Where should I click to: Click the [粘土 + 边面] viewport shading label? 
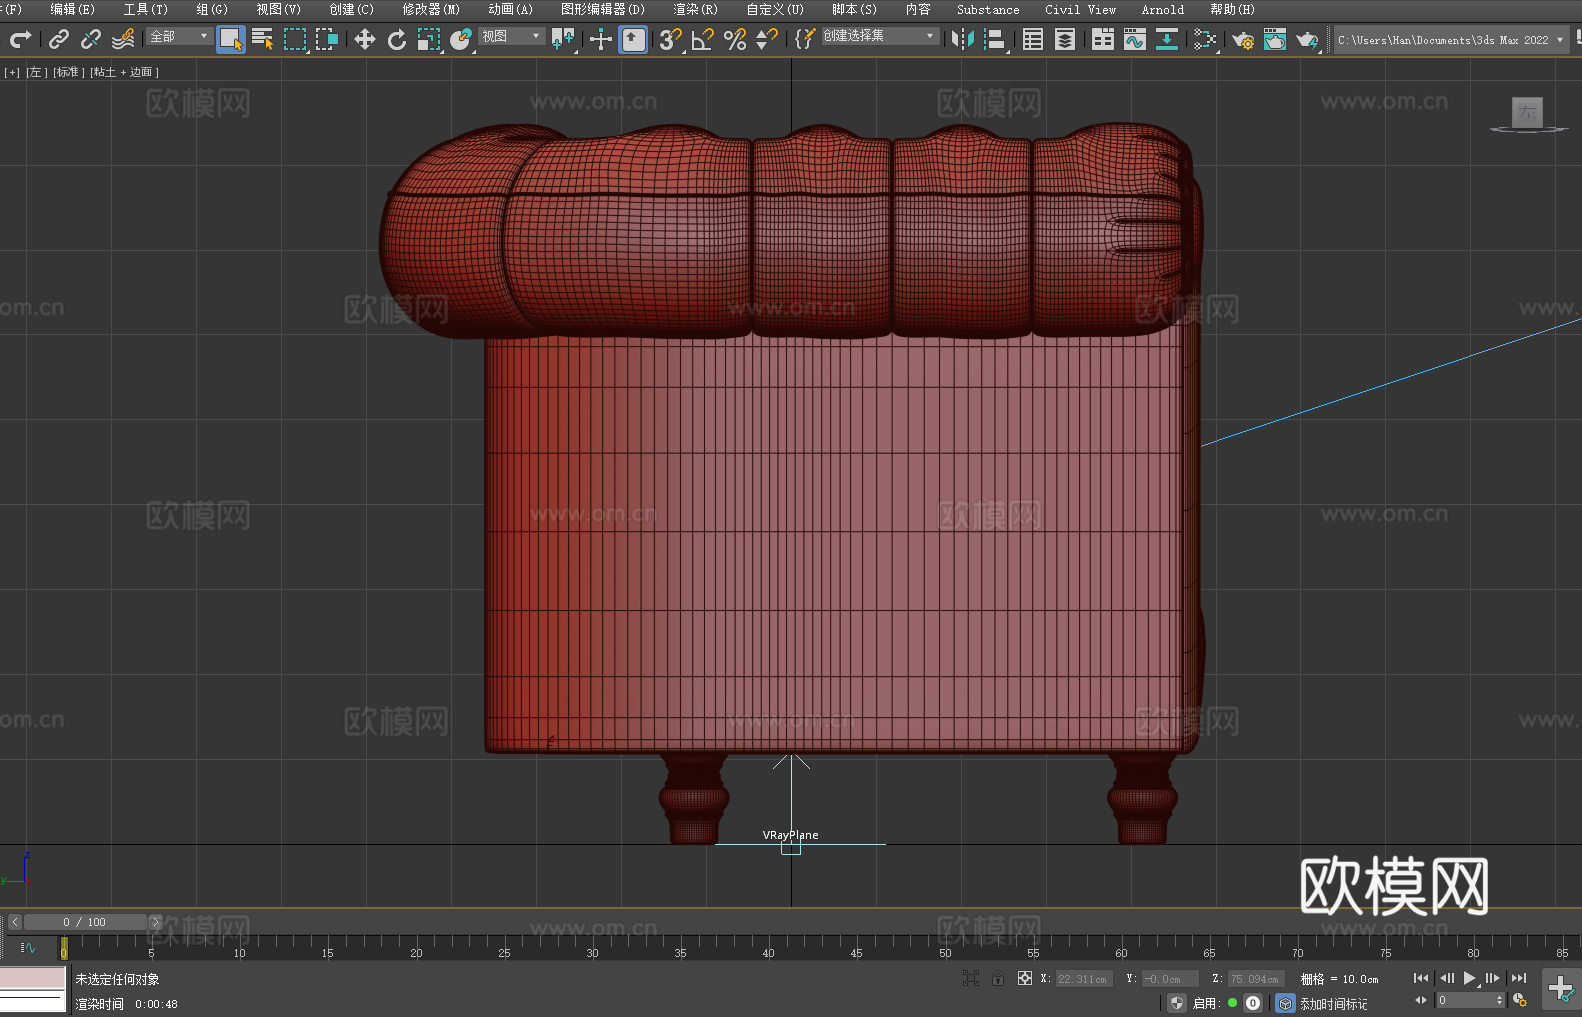(124, 72)
